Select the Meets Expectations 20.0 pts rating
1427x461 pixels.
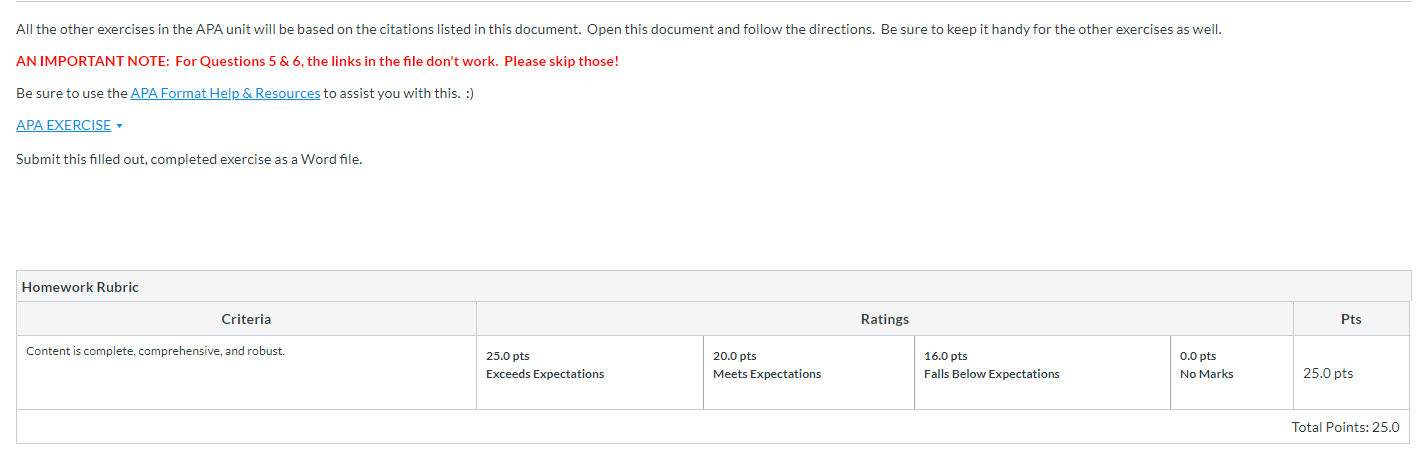766,365
